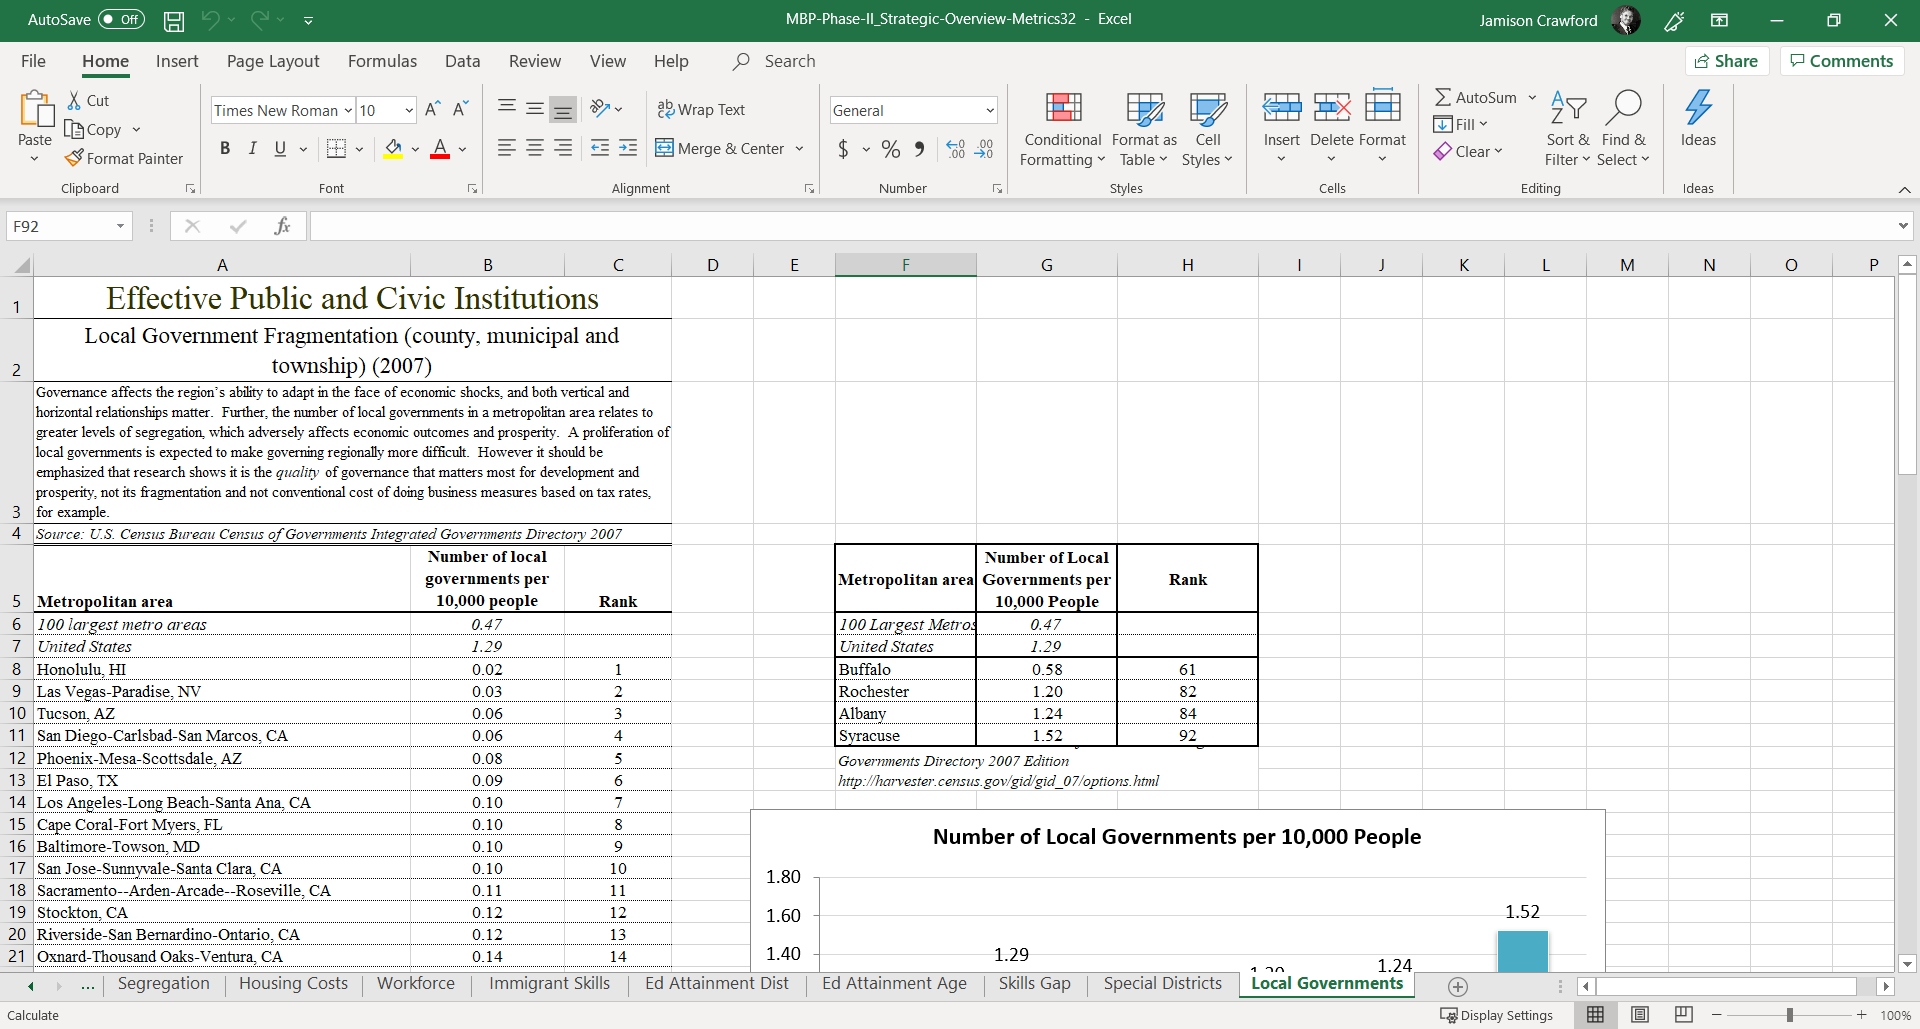Click the Cut scissors command
Image resolution: width=1920 pixels, height=1029 pixels.
click(88, 100)
